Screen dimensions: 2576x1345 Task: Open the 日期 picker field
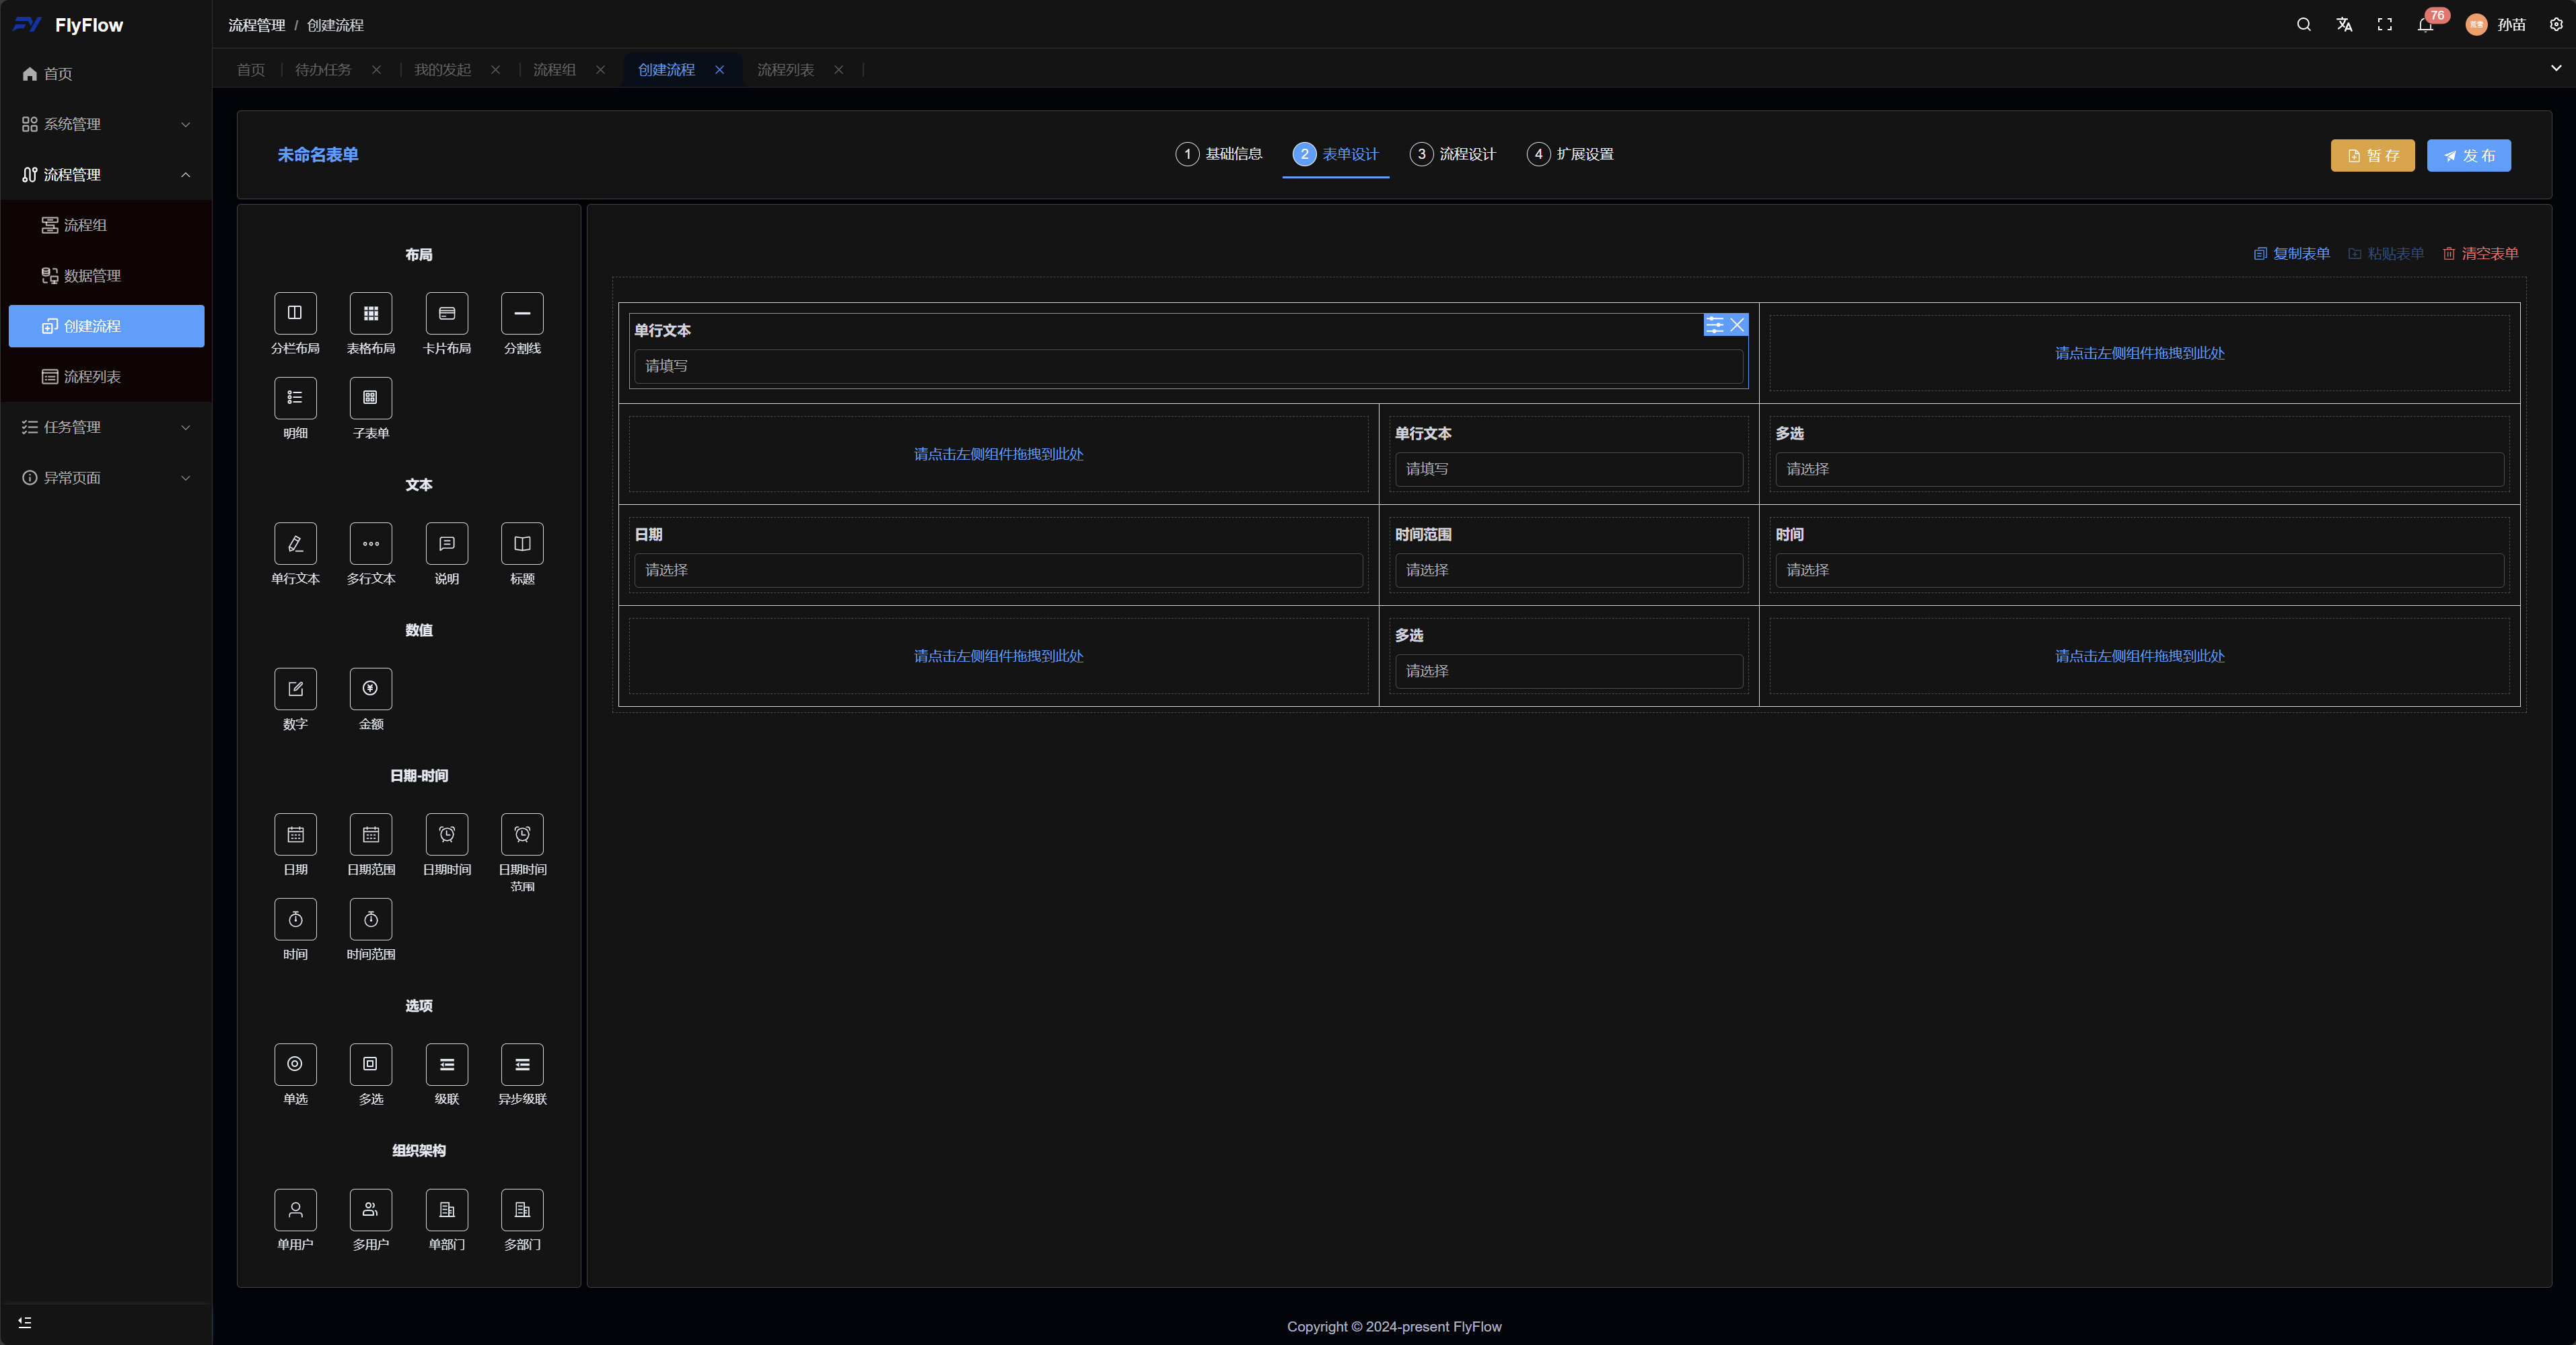pos(999,570)
